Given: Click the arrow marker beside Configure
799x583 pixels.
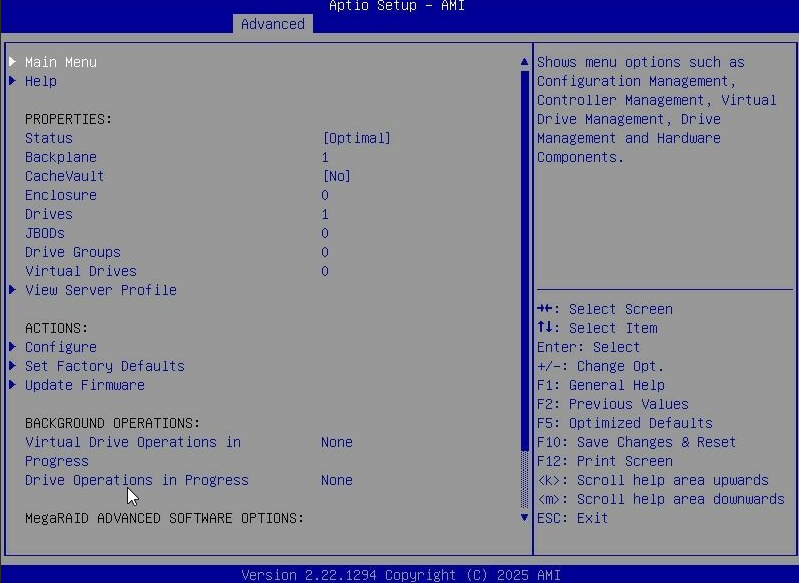Looking at the screenshot, I should point(13,347).
